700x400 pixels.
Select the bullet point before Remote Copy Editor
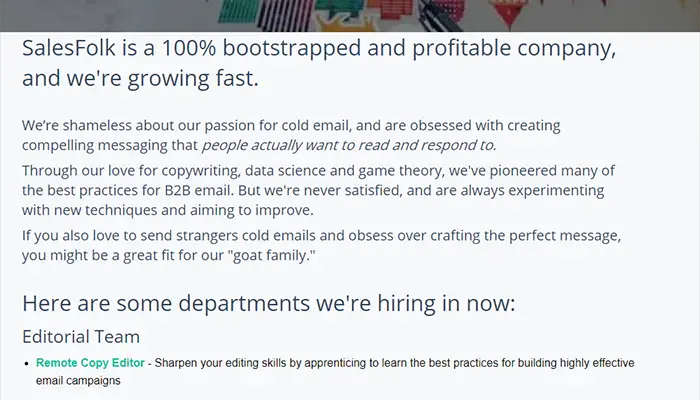tap(27, 363)
